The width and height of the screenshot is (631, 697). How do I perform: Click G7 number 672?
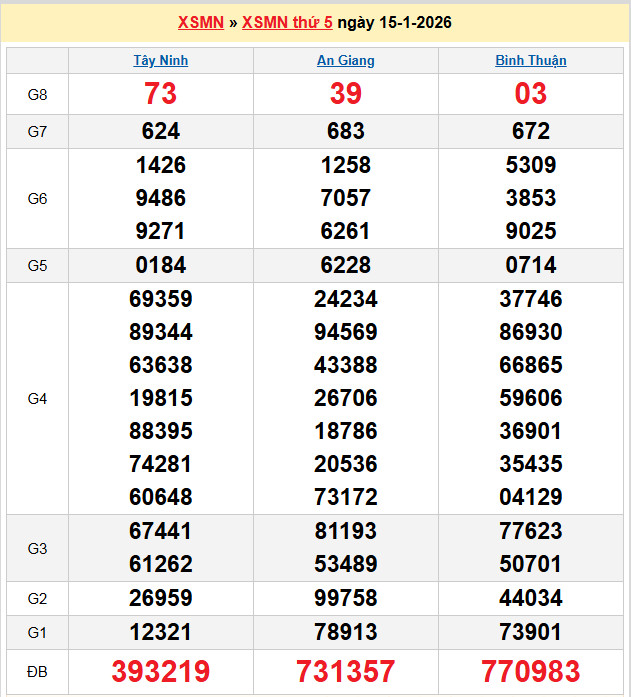[x=531, y=131]
